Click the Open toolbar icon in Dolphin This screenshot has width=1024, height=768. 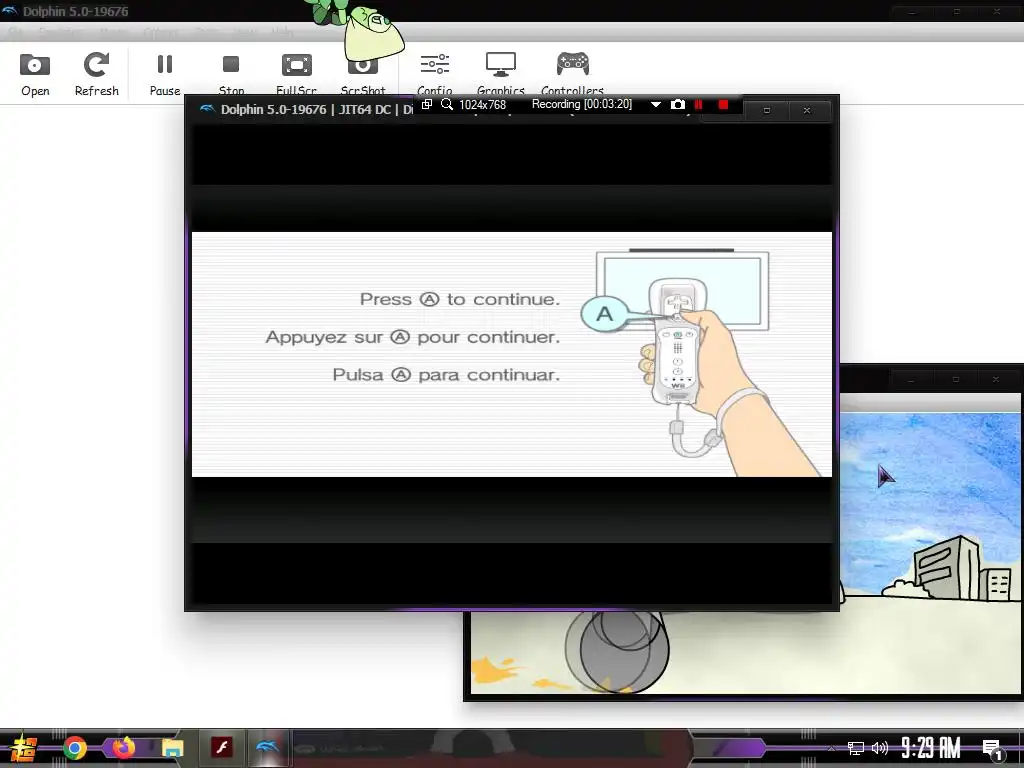(x=35, y=74)
